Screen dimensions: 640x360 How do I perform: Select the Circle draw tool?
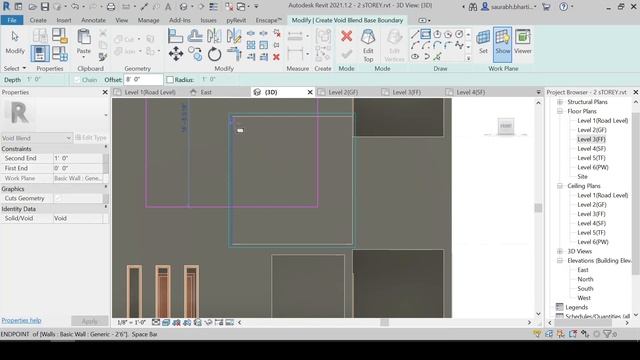459,34
